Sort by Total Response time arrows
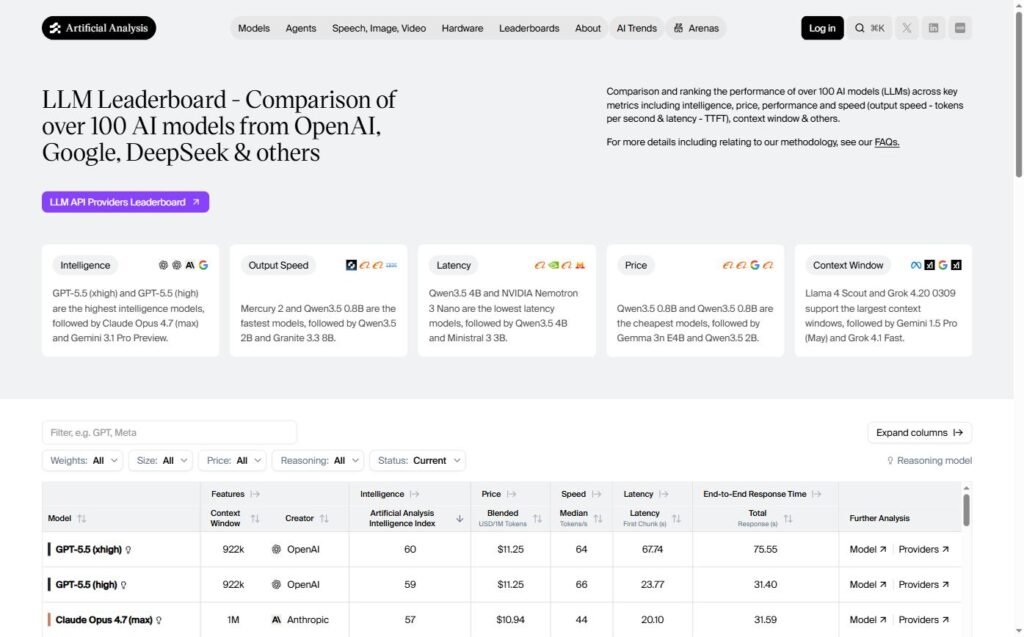Screen dimensions: 1024x637 788,518
